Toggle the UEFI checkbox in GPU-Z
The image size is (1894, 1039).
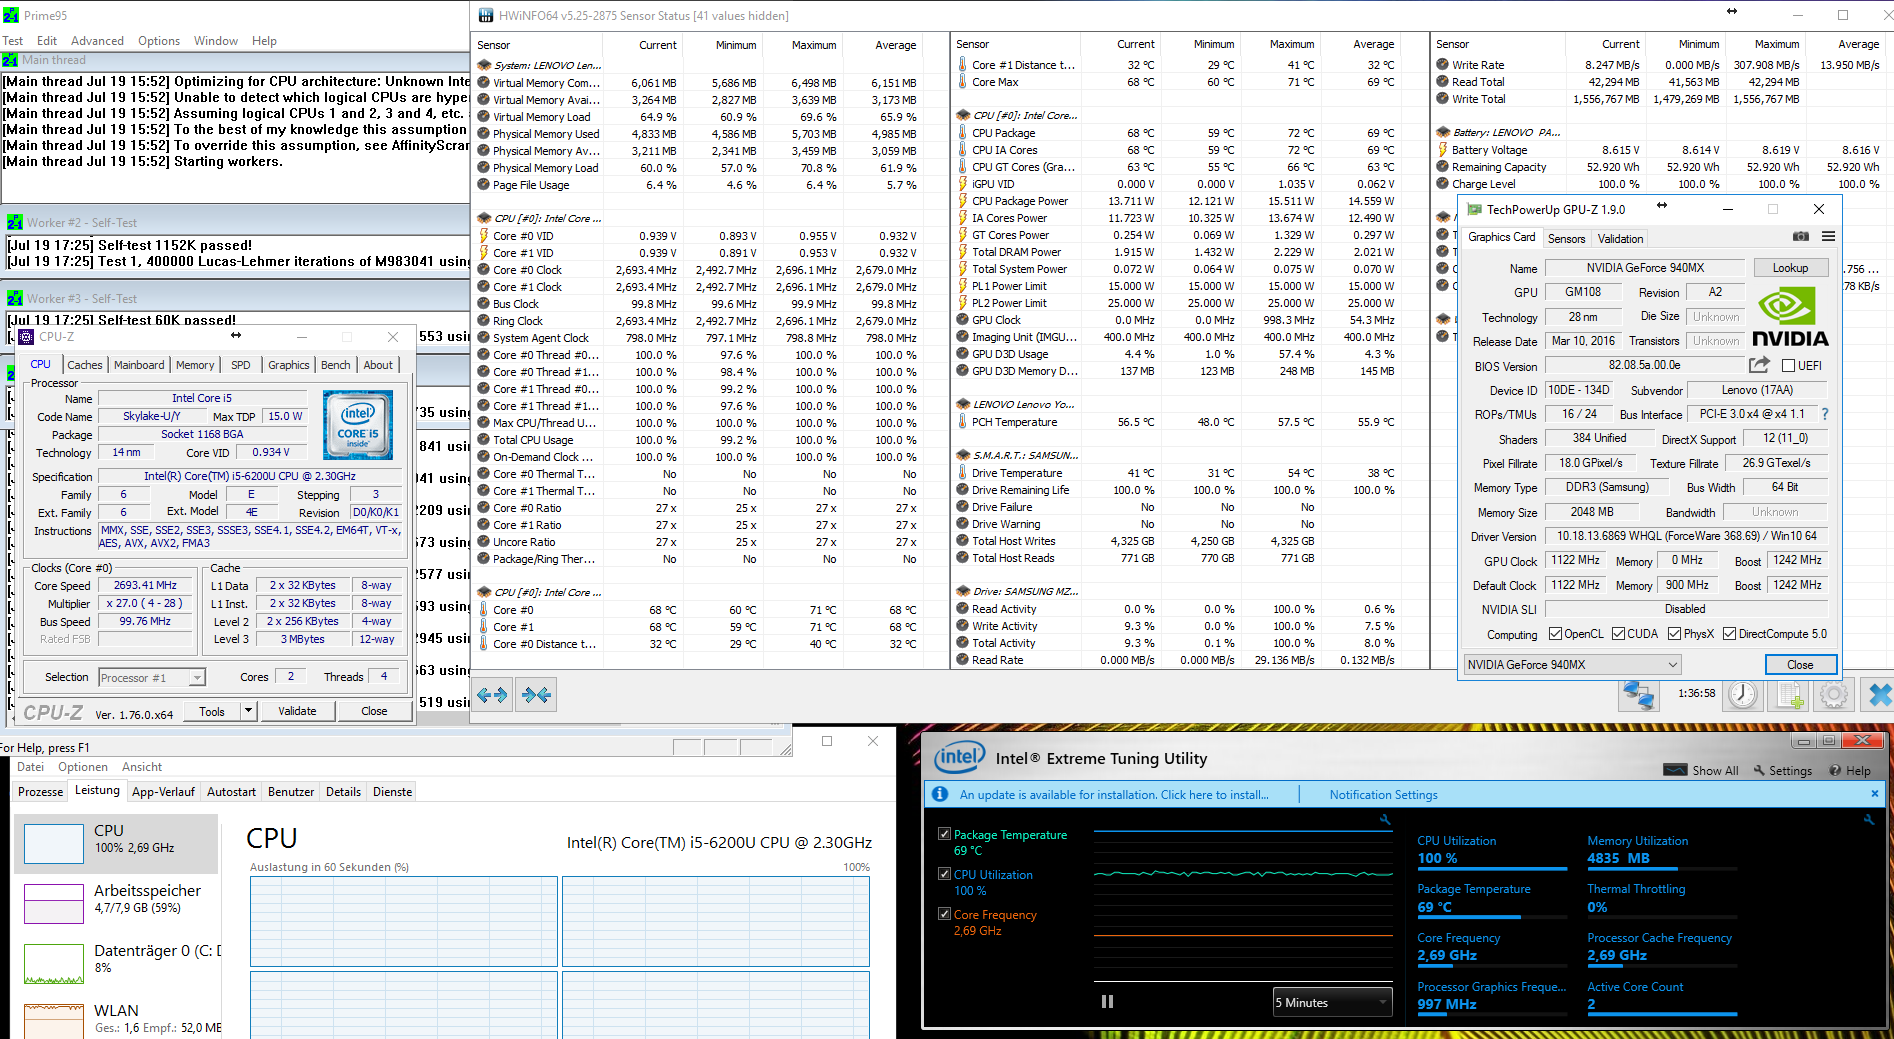click(1788, 366)
